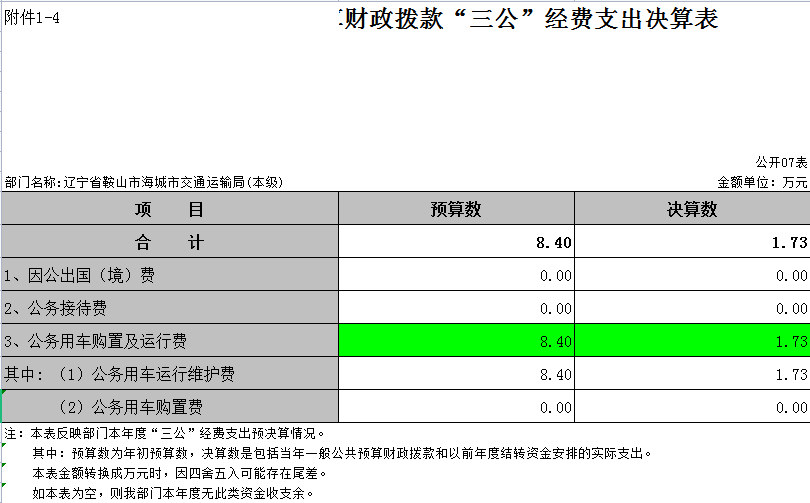Screen dimensions: 810x503
Task: Select final 0.00 in the 因公出国（境）费 row
Action: click(x=692, y=275)
